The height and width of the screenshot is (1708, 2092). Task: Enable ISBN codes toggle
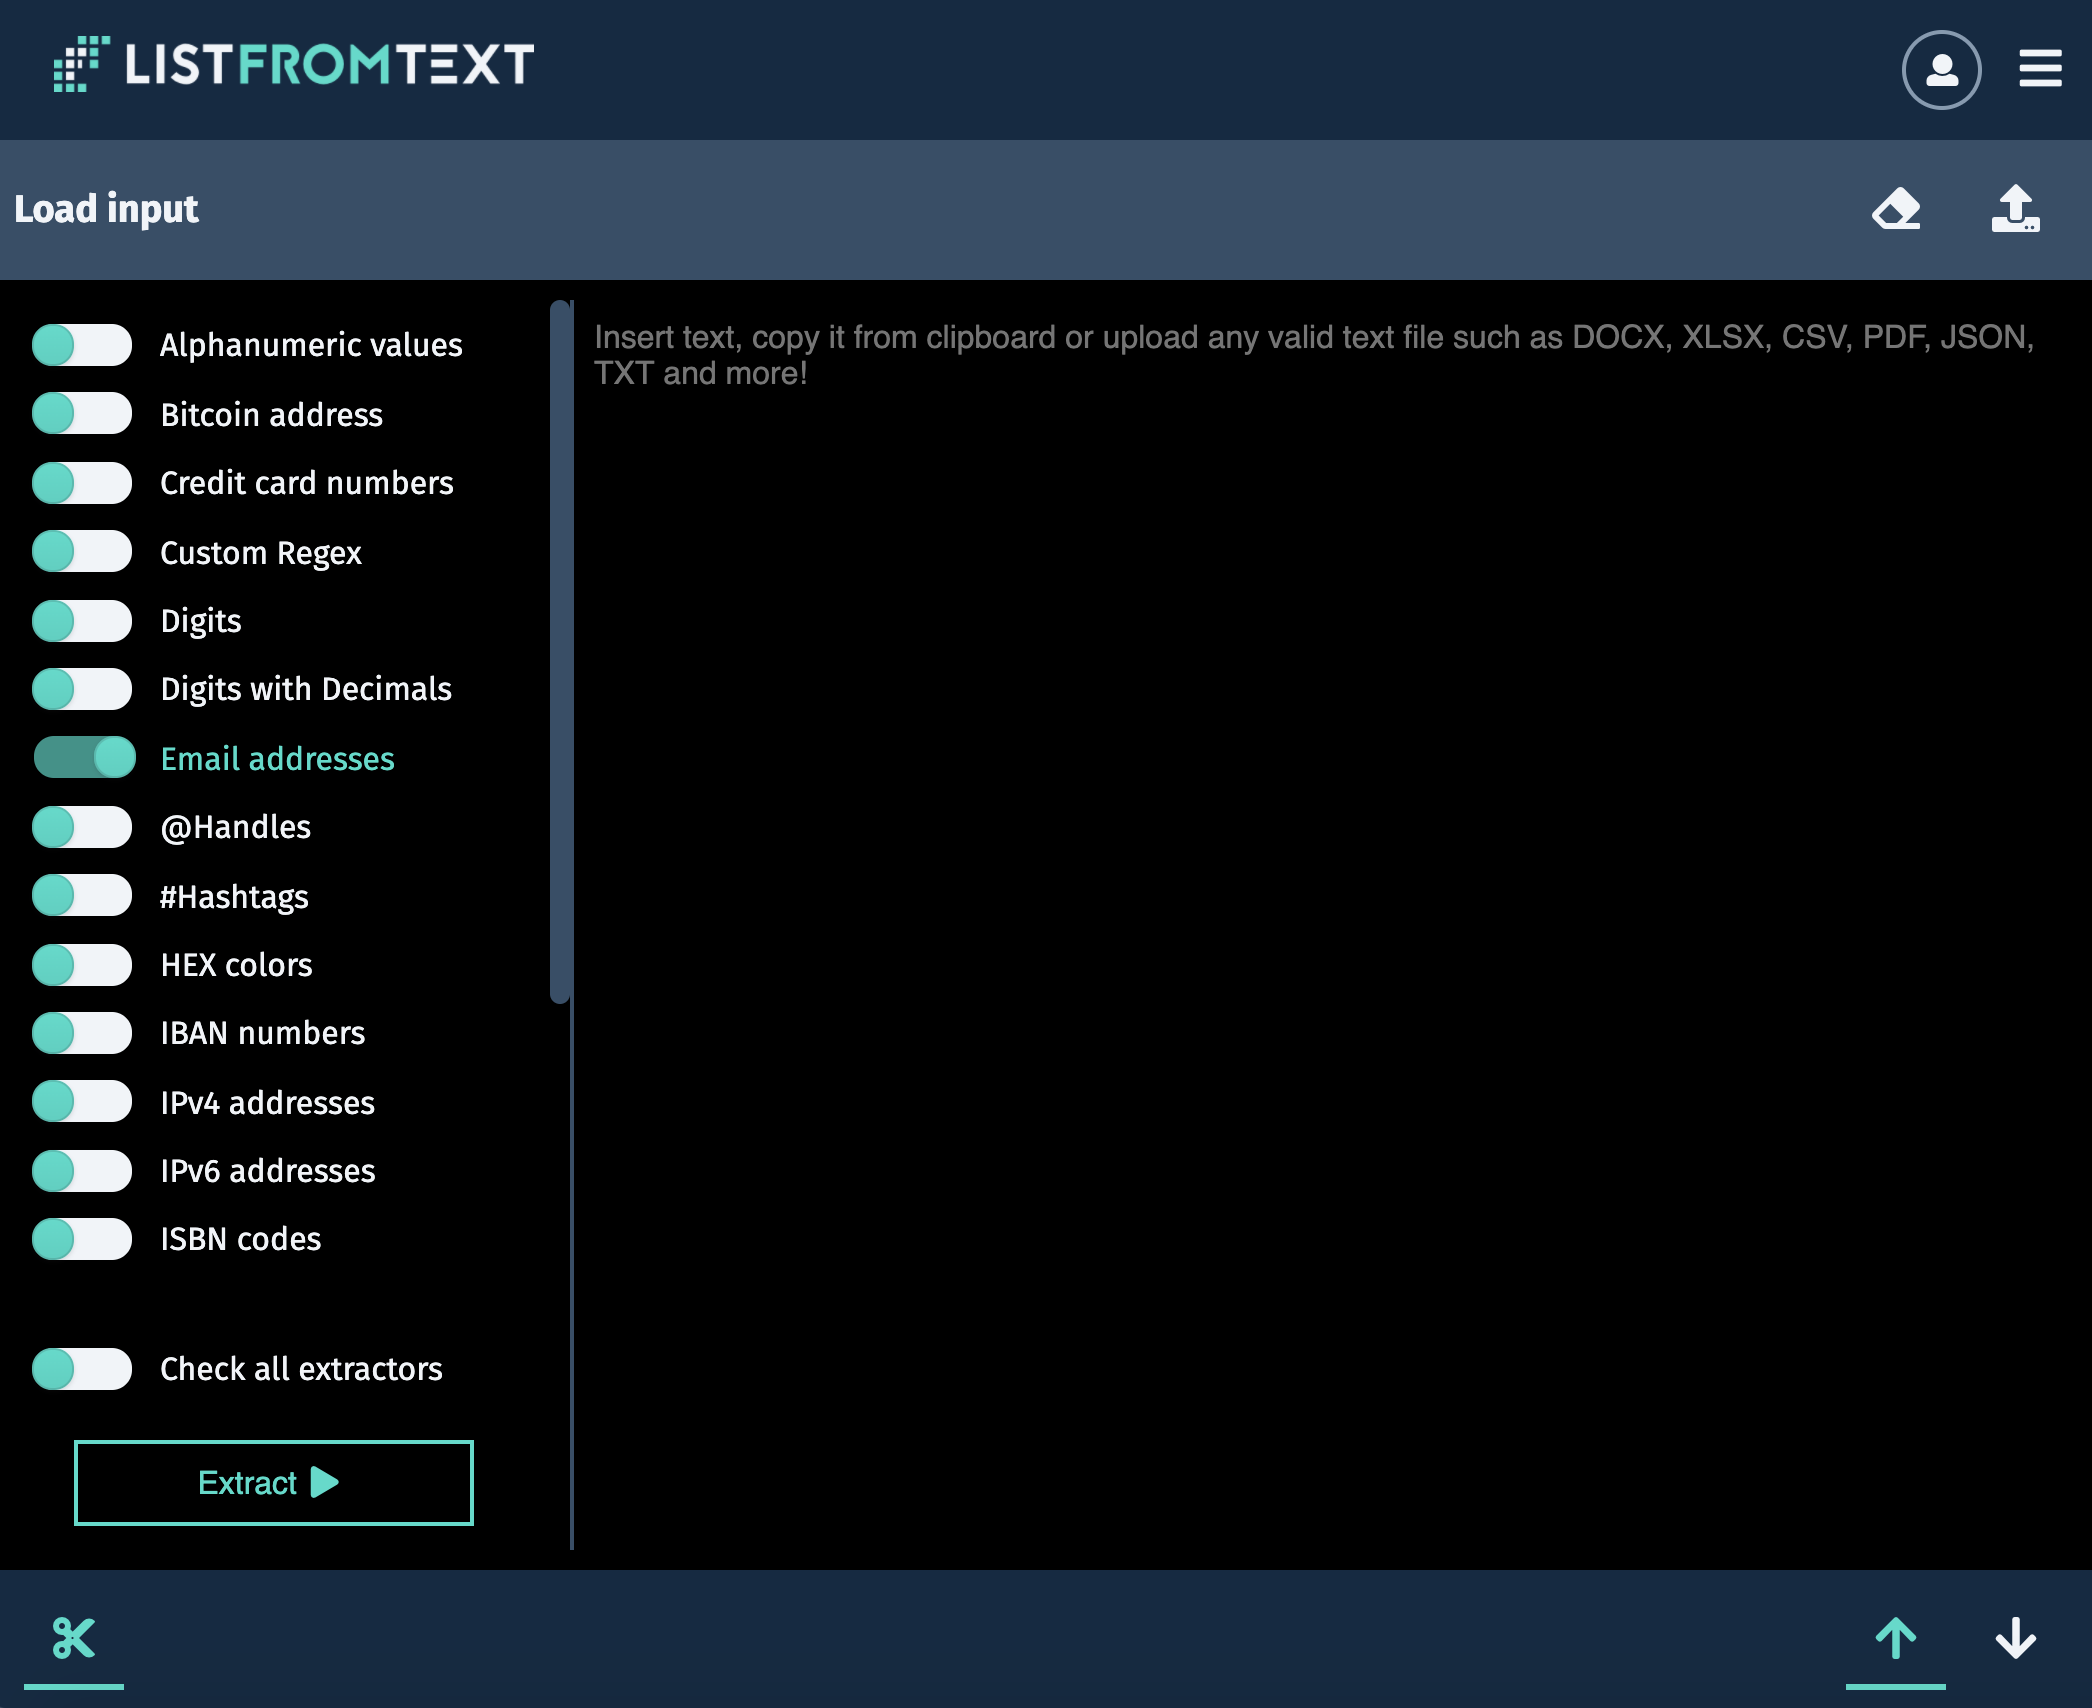(82, 1239)
